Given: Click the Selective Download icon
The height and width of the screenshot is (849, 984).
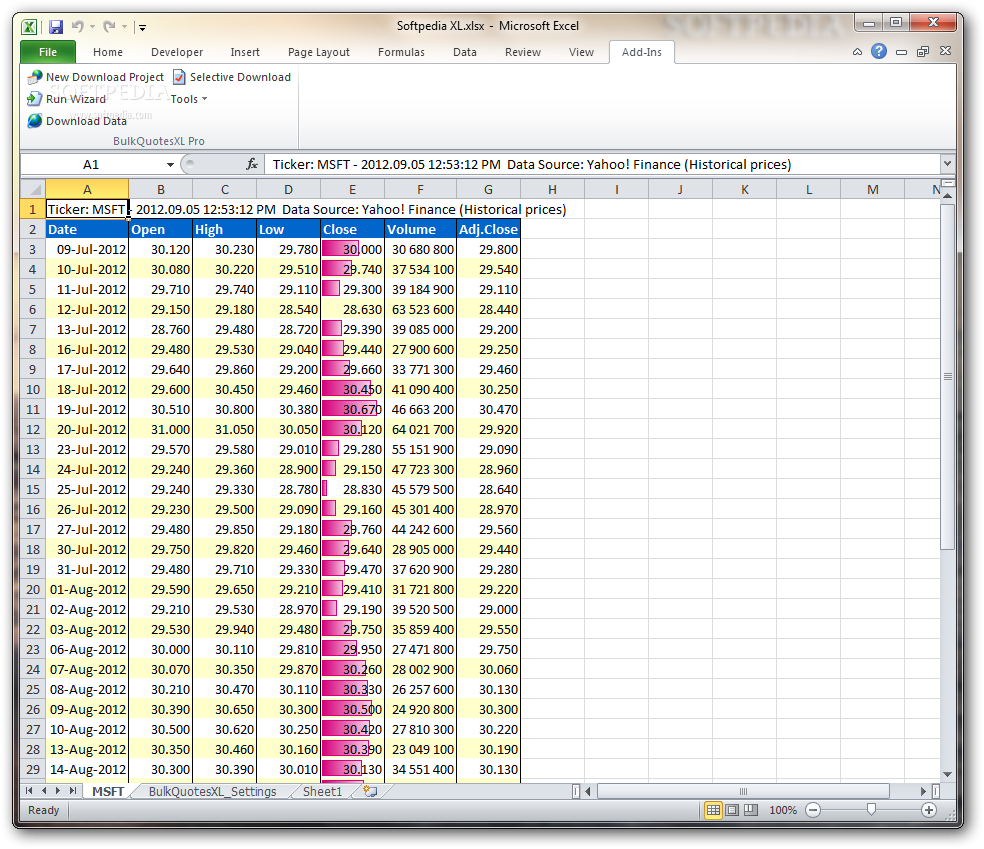Looking at the screenshot, I should coord(179,77).
